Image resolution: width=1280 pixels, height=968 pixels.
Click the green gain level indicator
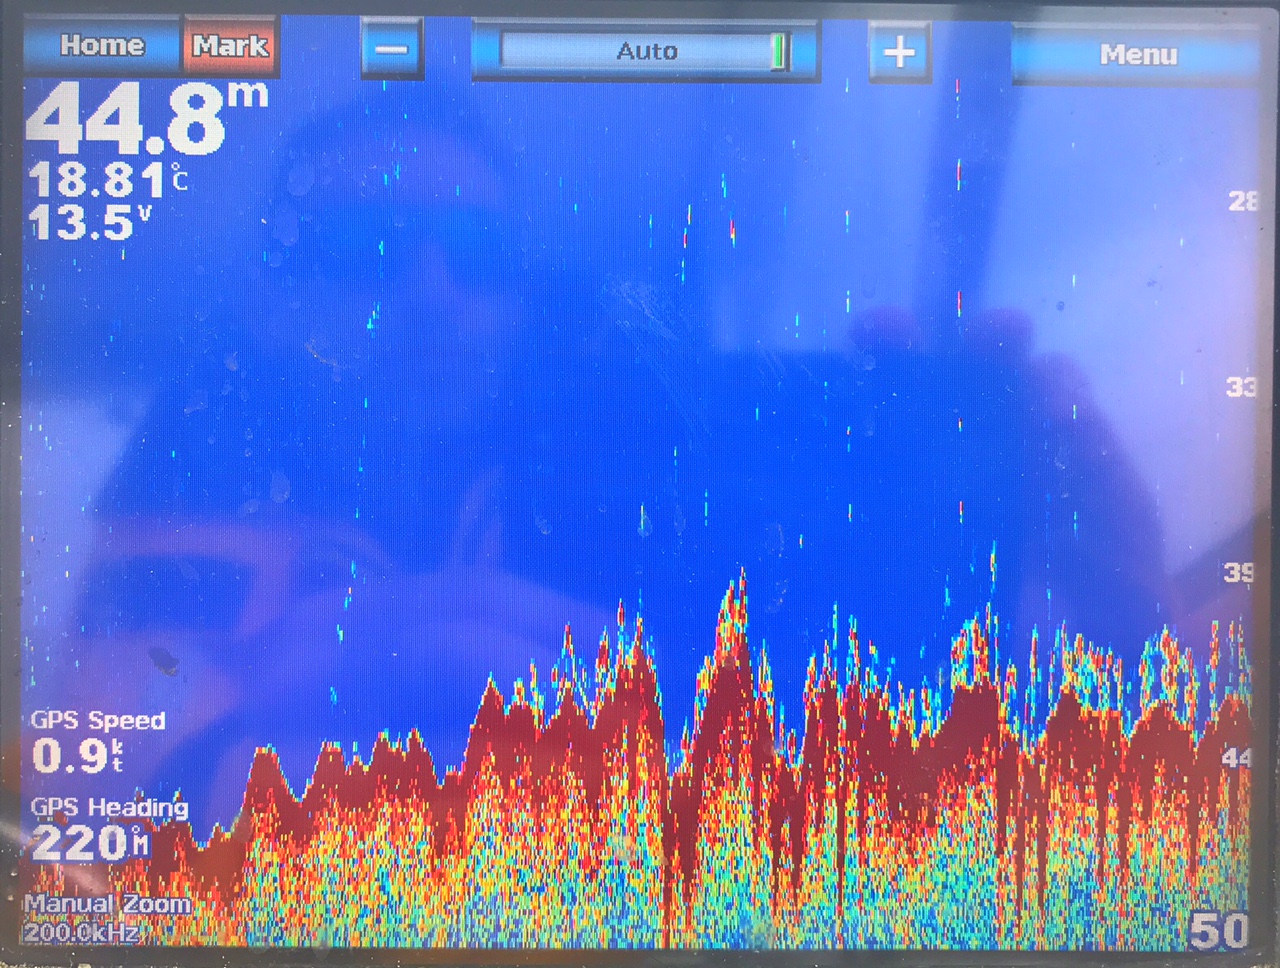778,52
